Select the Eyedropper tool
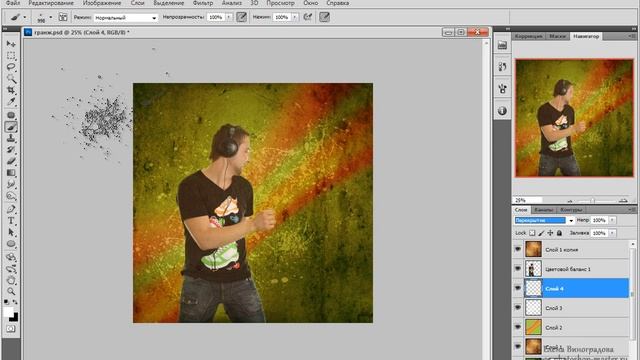Screen dimensions: 640x360 [11, 101]
